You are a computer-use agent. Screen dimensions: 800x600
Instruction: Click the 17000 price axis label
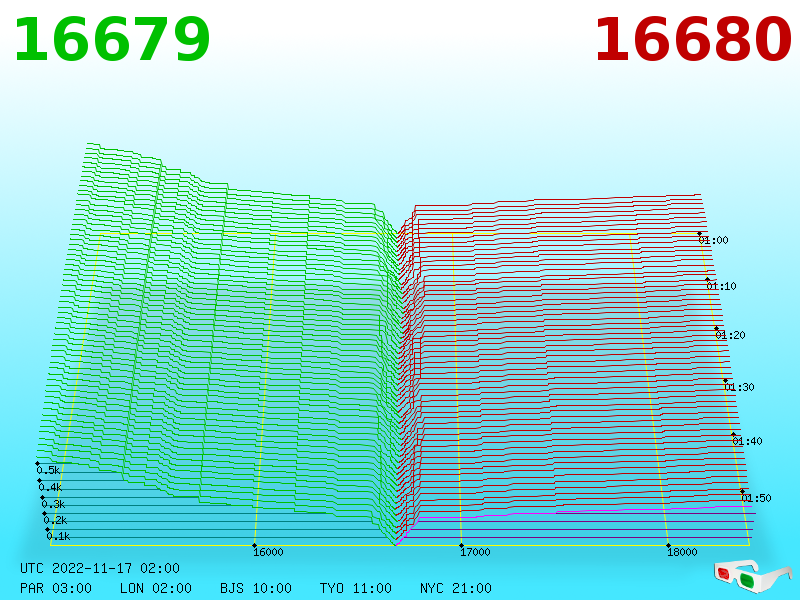click(475, 552)
